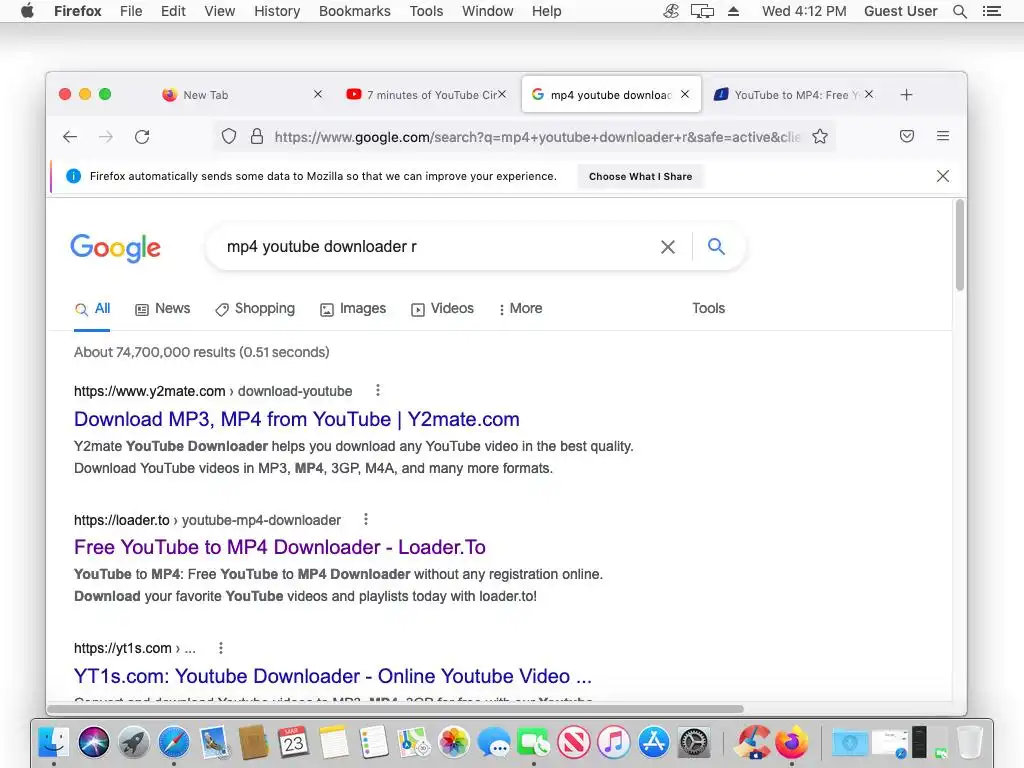Close the YouTube to MP4 tab
This screenshot has width=1024, height=768.
tap(869, 94)
